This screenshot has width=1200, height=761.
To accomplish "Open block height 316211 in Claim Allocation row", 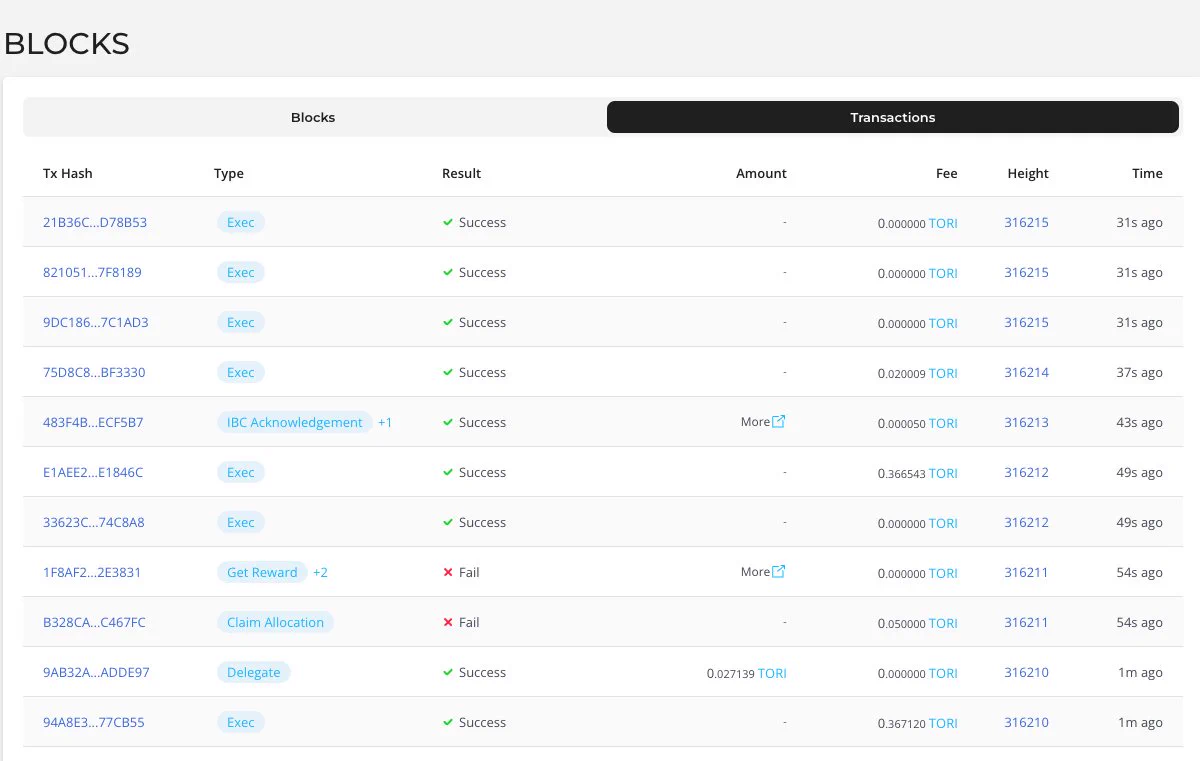I will (x=1026, y=622).
